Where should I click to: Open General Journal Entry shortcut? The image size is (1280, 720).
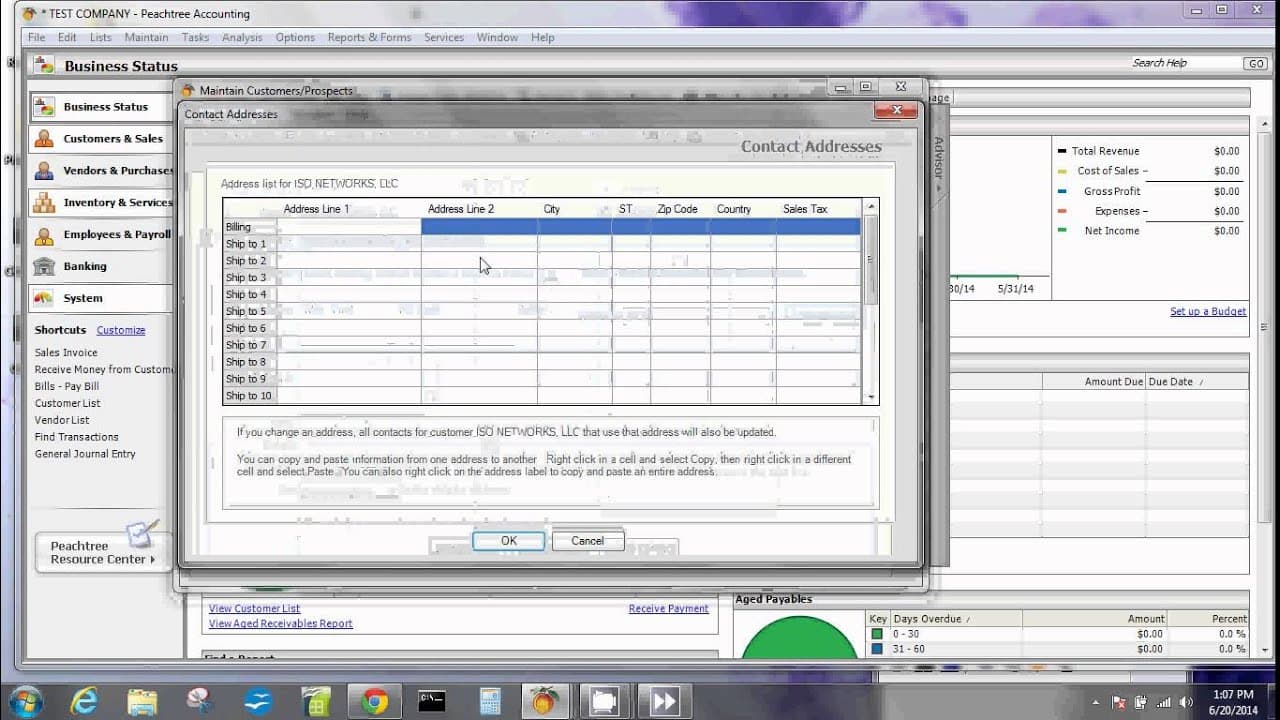(x=85, y=454)
